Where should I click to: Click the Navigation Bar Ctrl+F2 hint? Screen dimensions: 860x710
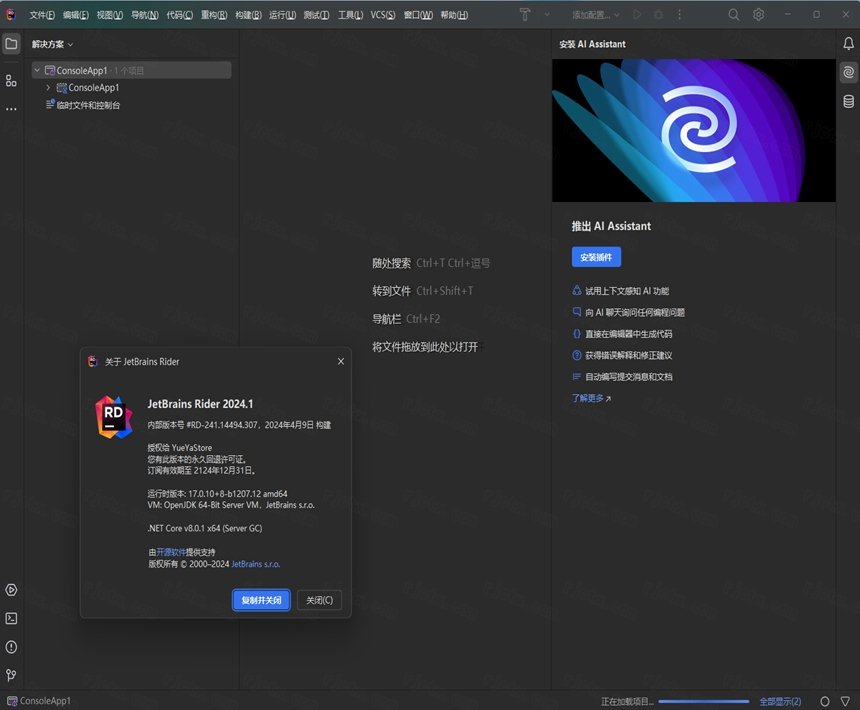click(x=406, y=319)
